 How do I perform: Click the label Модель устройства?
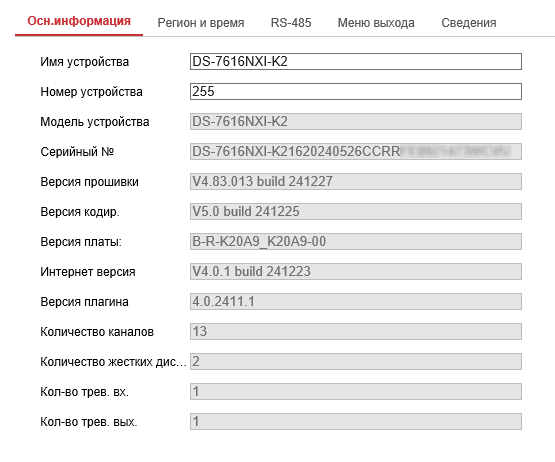(95, 122)
